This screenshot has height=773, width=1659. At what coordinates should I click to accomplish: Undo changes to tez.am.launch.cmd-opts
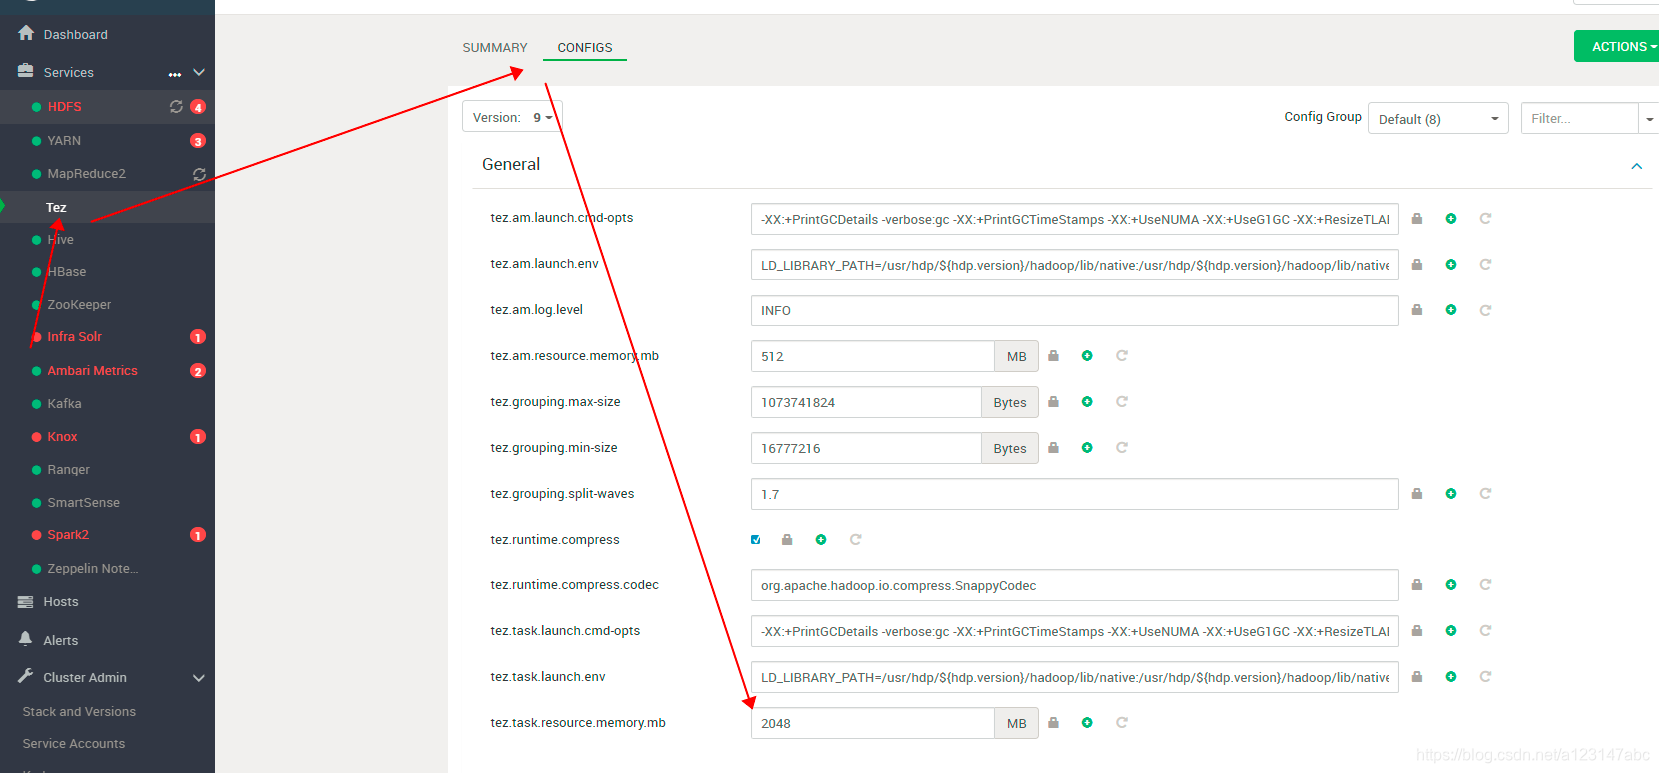[x=1485, y=218]
